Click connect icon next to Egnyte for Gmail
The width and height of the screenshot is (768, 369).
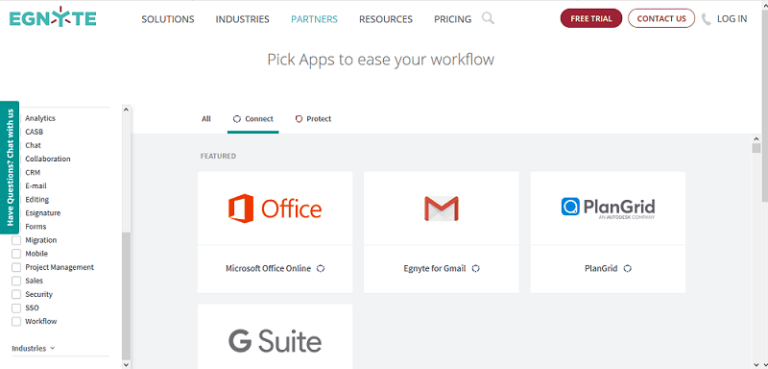(476, 269)
